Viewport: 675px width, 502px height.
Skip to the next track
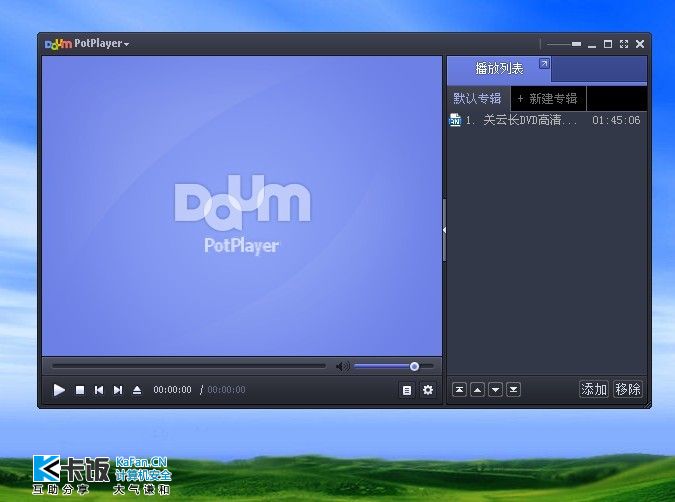(118, 390)
